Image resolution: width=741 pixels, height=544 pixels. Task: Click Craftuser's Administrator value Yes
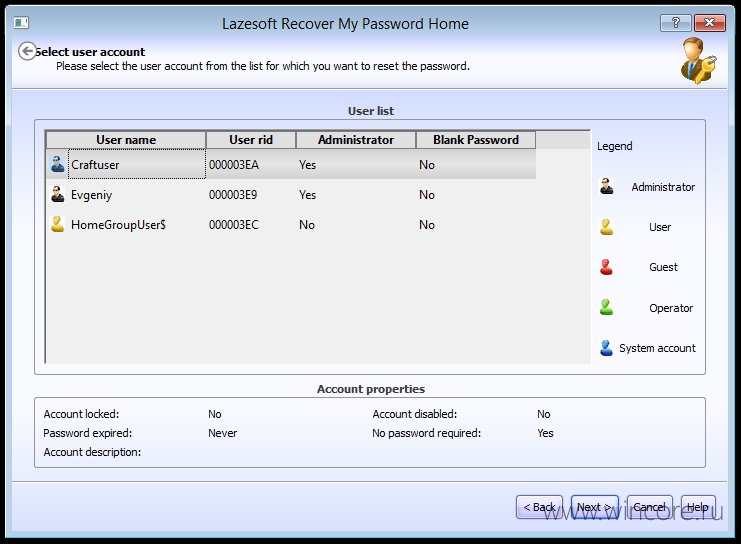click(308, 164)
